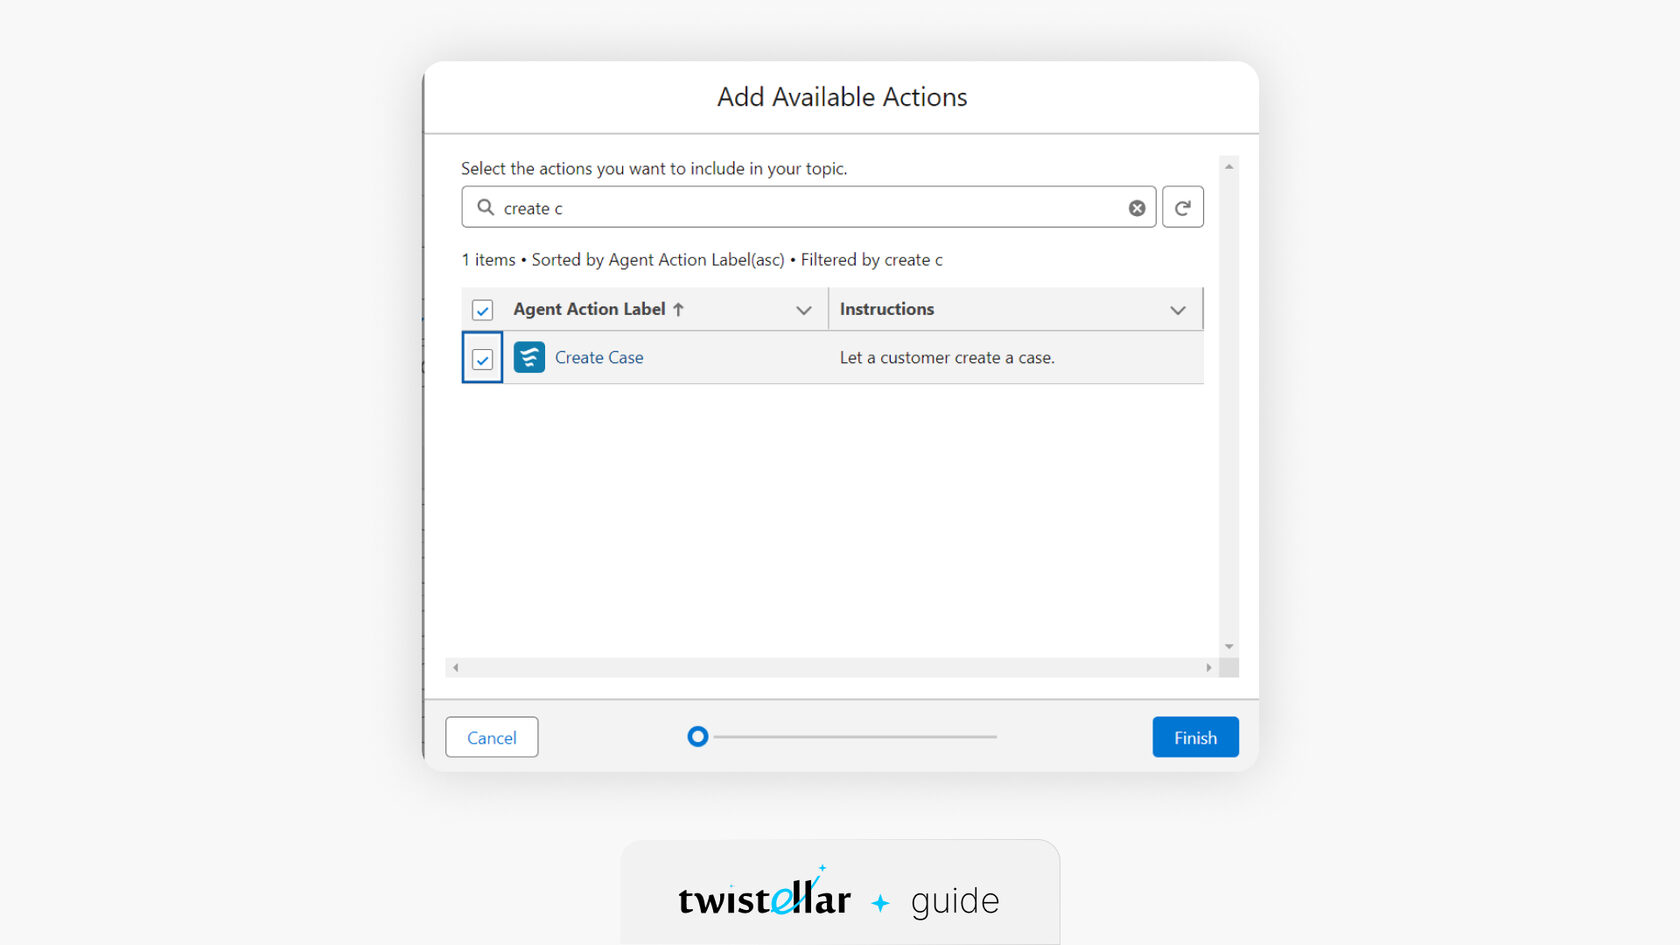Screen dimensions: 1680x945
Task: Open Instructions column dropdown chevron
Action: click(x=1178, y=310)
